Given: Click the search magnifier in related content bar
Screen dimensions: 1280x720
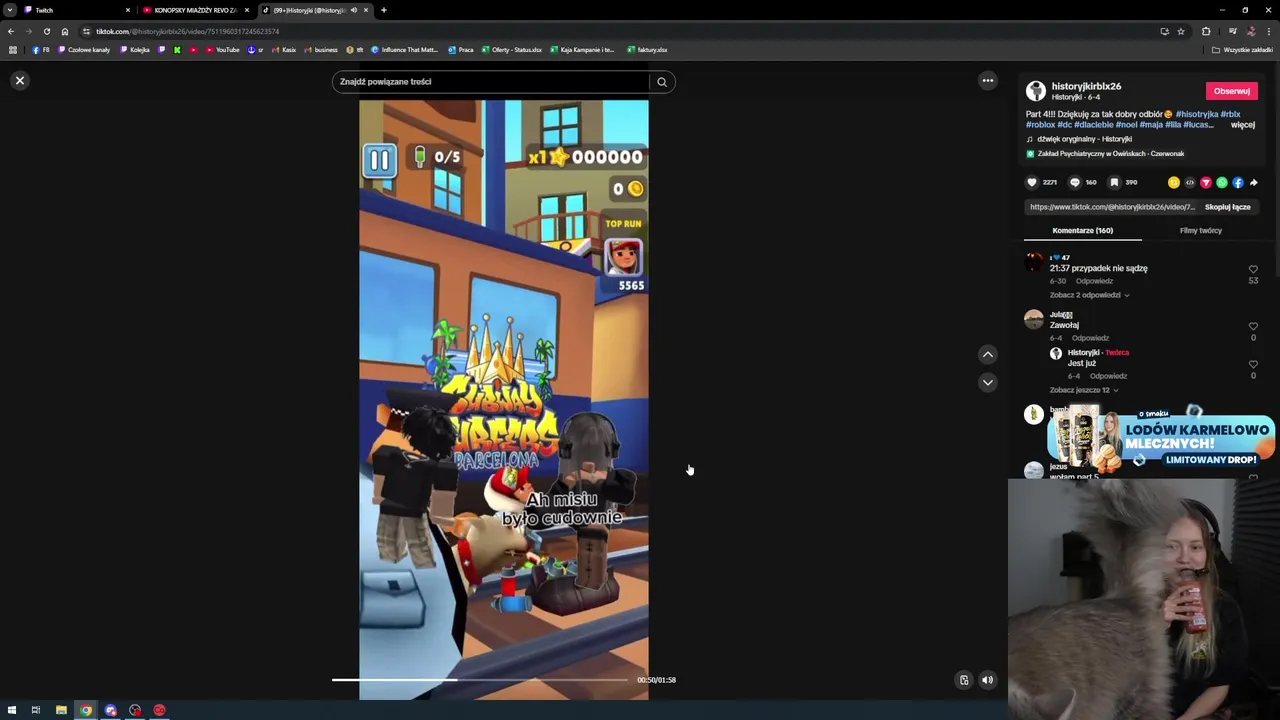Looking at the screenshot, I should click(662, 82).
